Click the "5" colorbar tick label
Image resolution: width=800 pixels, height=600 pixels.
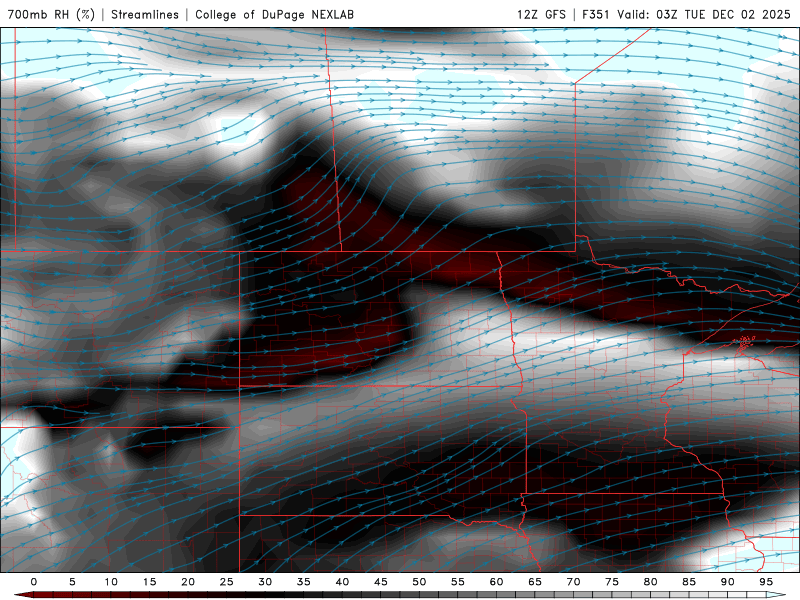(72, 582)
